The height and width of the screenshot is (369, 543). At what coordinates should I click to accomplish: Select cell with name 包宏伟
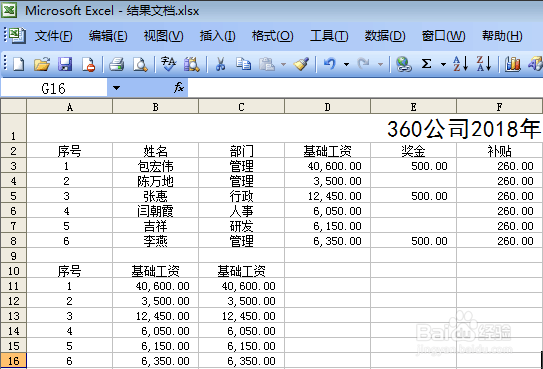155,166
